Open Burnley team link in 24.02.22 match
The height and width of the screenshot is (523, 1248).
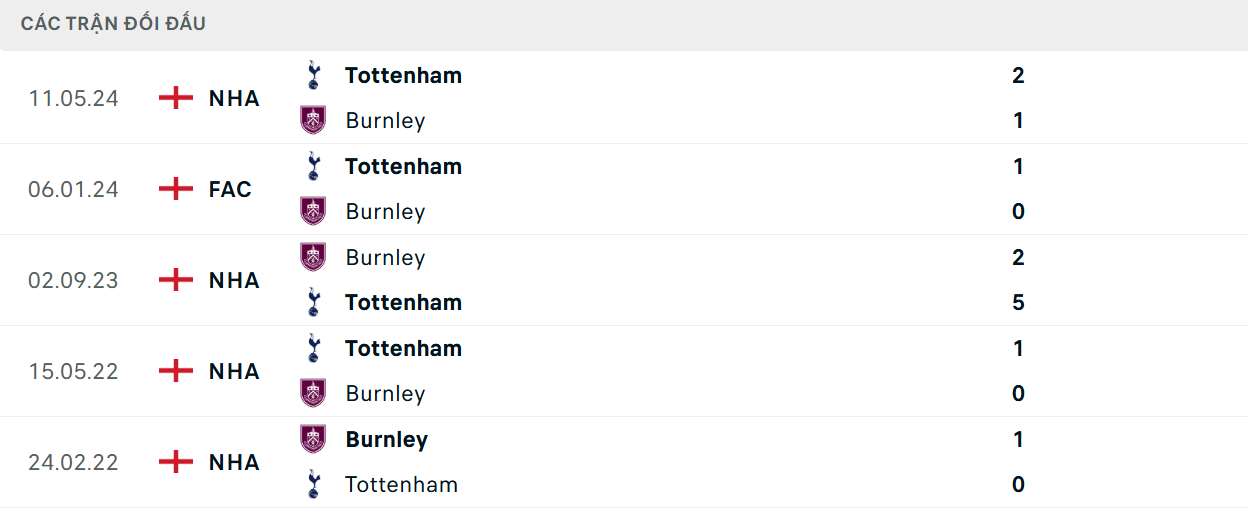(x=386, y=439)
